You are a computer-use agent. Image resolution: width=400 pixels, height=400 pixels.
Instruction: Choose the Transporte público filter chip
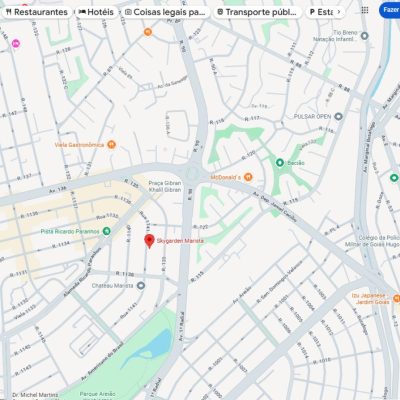pyautogui.click(x=257, y=12)
